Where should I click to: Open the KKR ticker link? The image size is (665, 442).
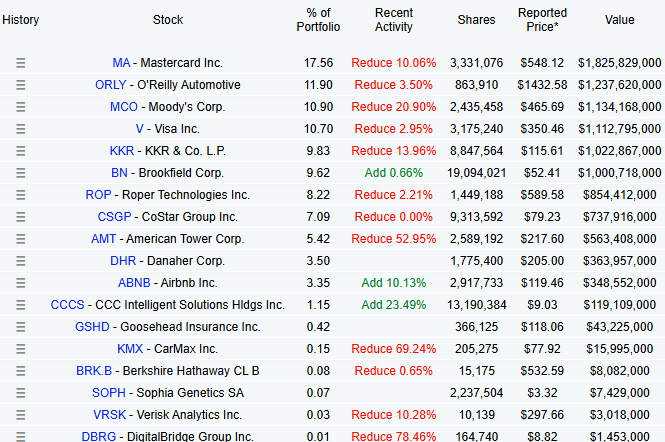[x=122, y=151]
